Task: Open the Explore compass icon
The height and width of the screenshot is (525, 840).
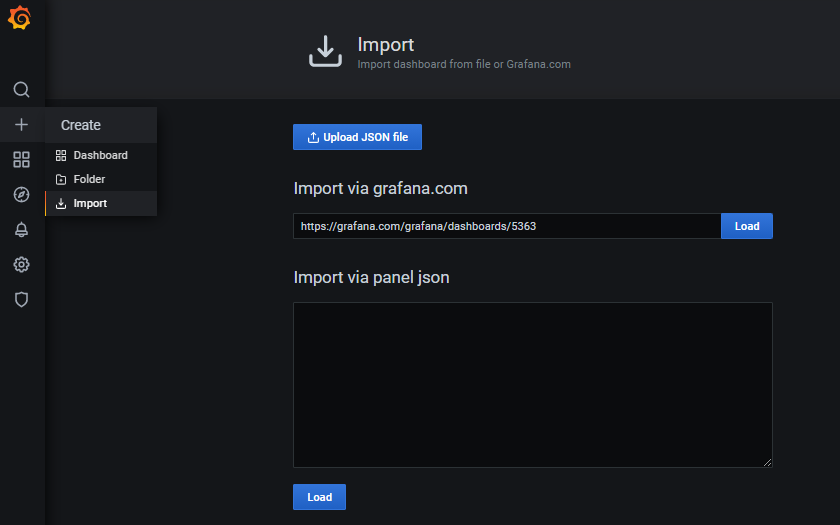Action: [21, 194]
